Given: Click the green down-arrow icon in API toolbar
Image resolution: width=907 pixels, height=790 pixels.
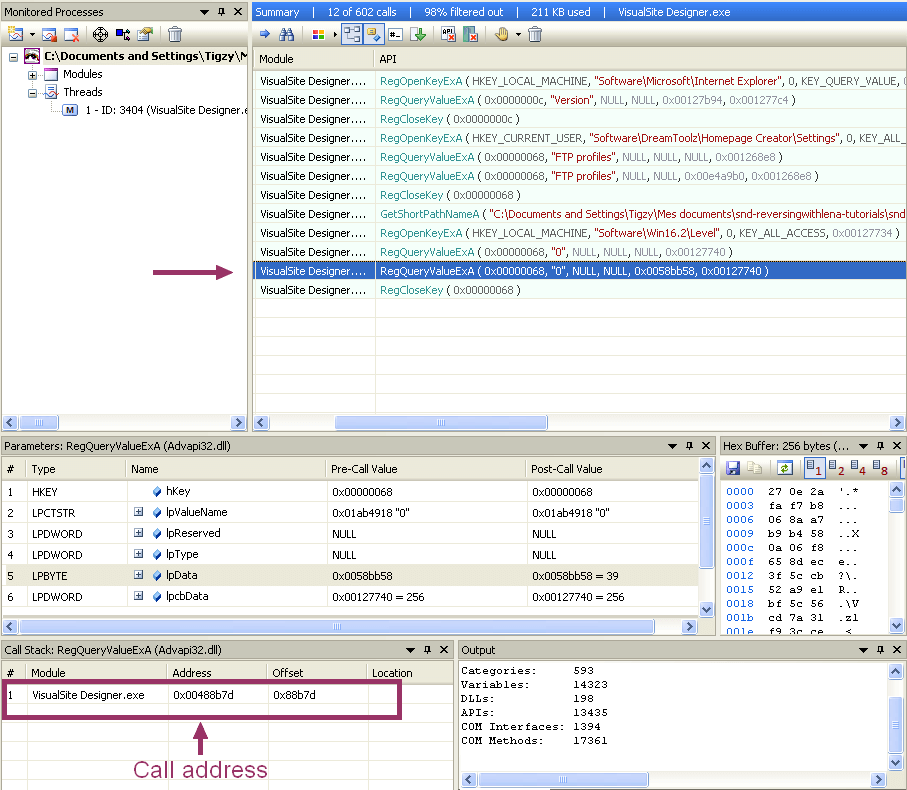Looking at the screenshot, I should click(x=418, y=34).
